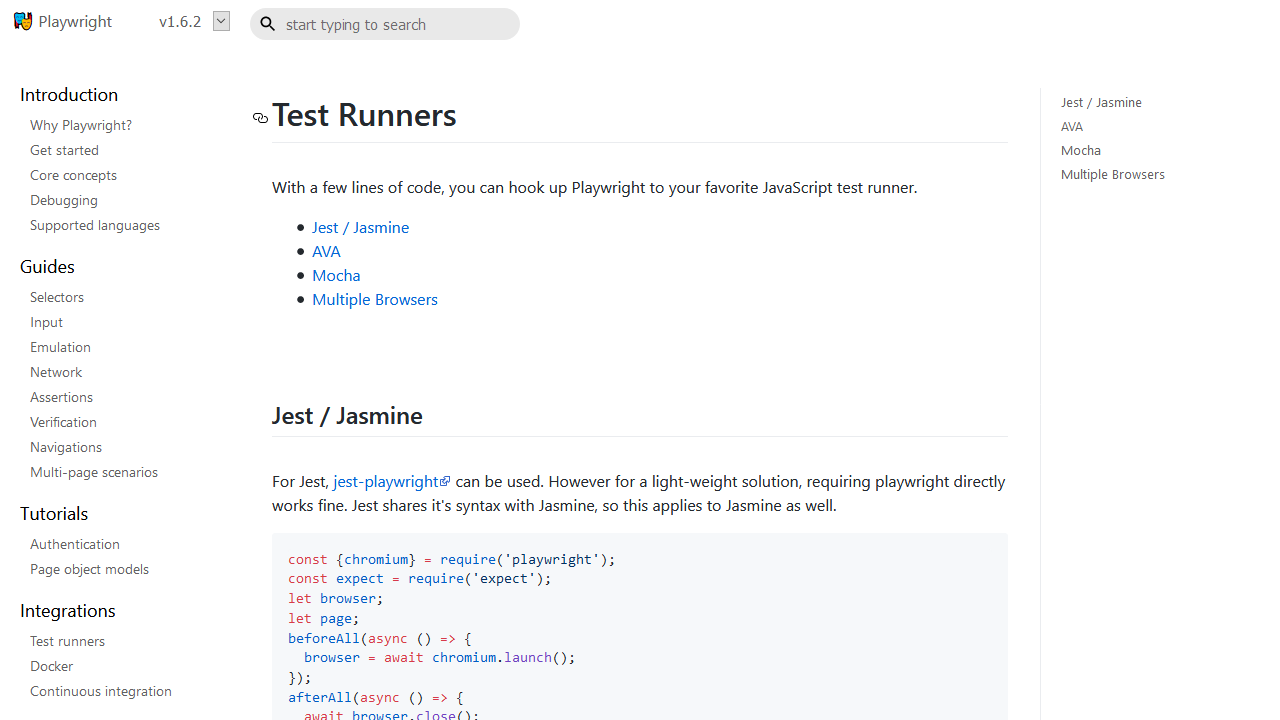1280x720 pixels.
Task: Click the beforeAll(async () => { code line
Action: 380,638
